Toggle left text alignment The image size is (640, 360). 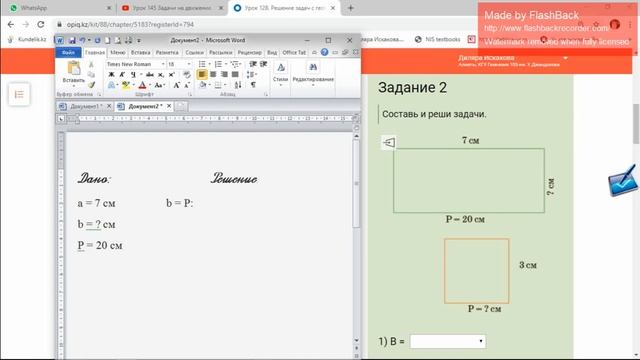202,74
